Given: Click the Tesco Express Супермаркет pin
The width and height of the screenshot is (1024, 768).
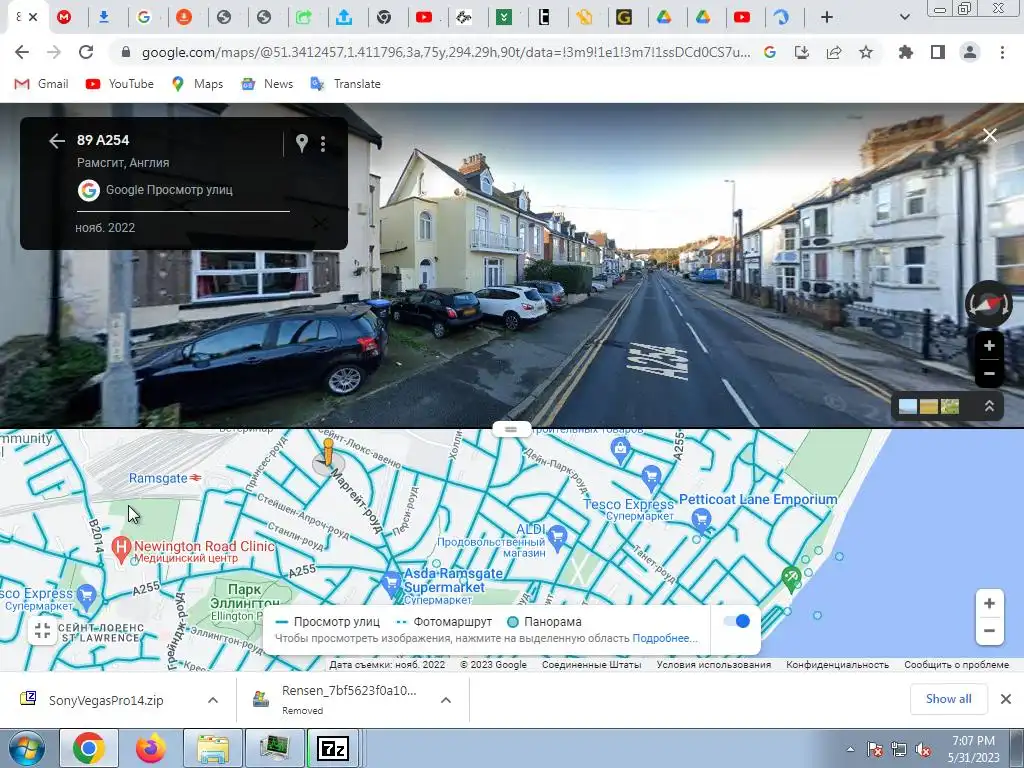Looking at the screenshot, I should pos(650,478).
